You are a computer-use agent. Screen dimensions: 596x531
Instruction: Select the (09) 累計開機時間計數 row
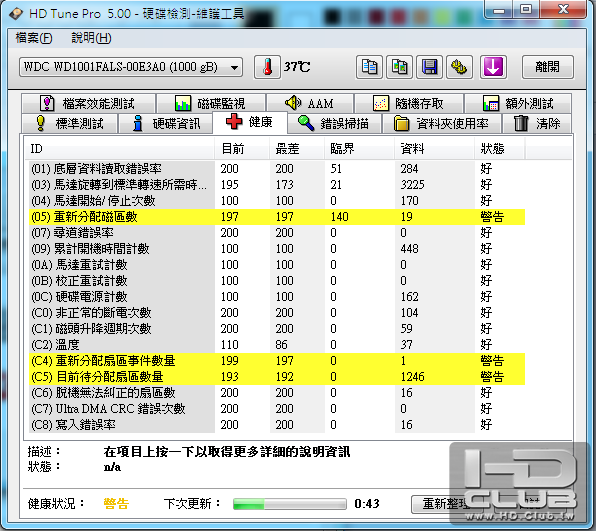pos(277,249)
